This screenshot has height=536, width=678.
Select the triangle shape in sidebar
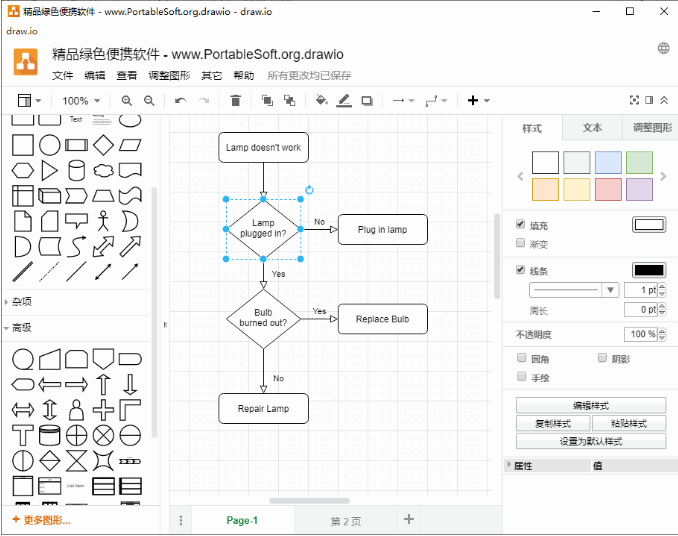click(x=49, y=170)
